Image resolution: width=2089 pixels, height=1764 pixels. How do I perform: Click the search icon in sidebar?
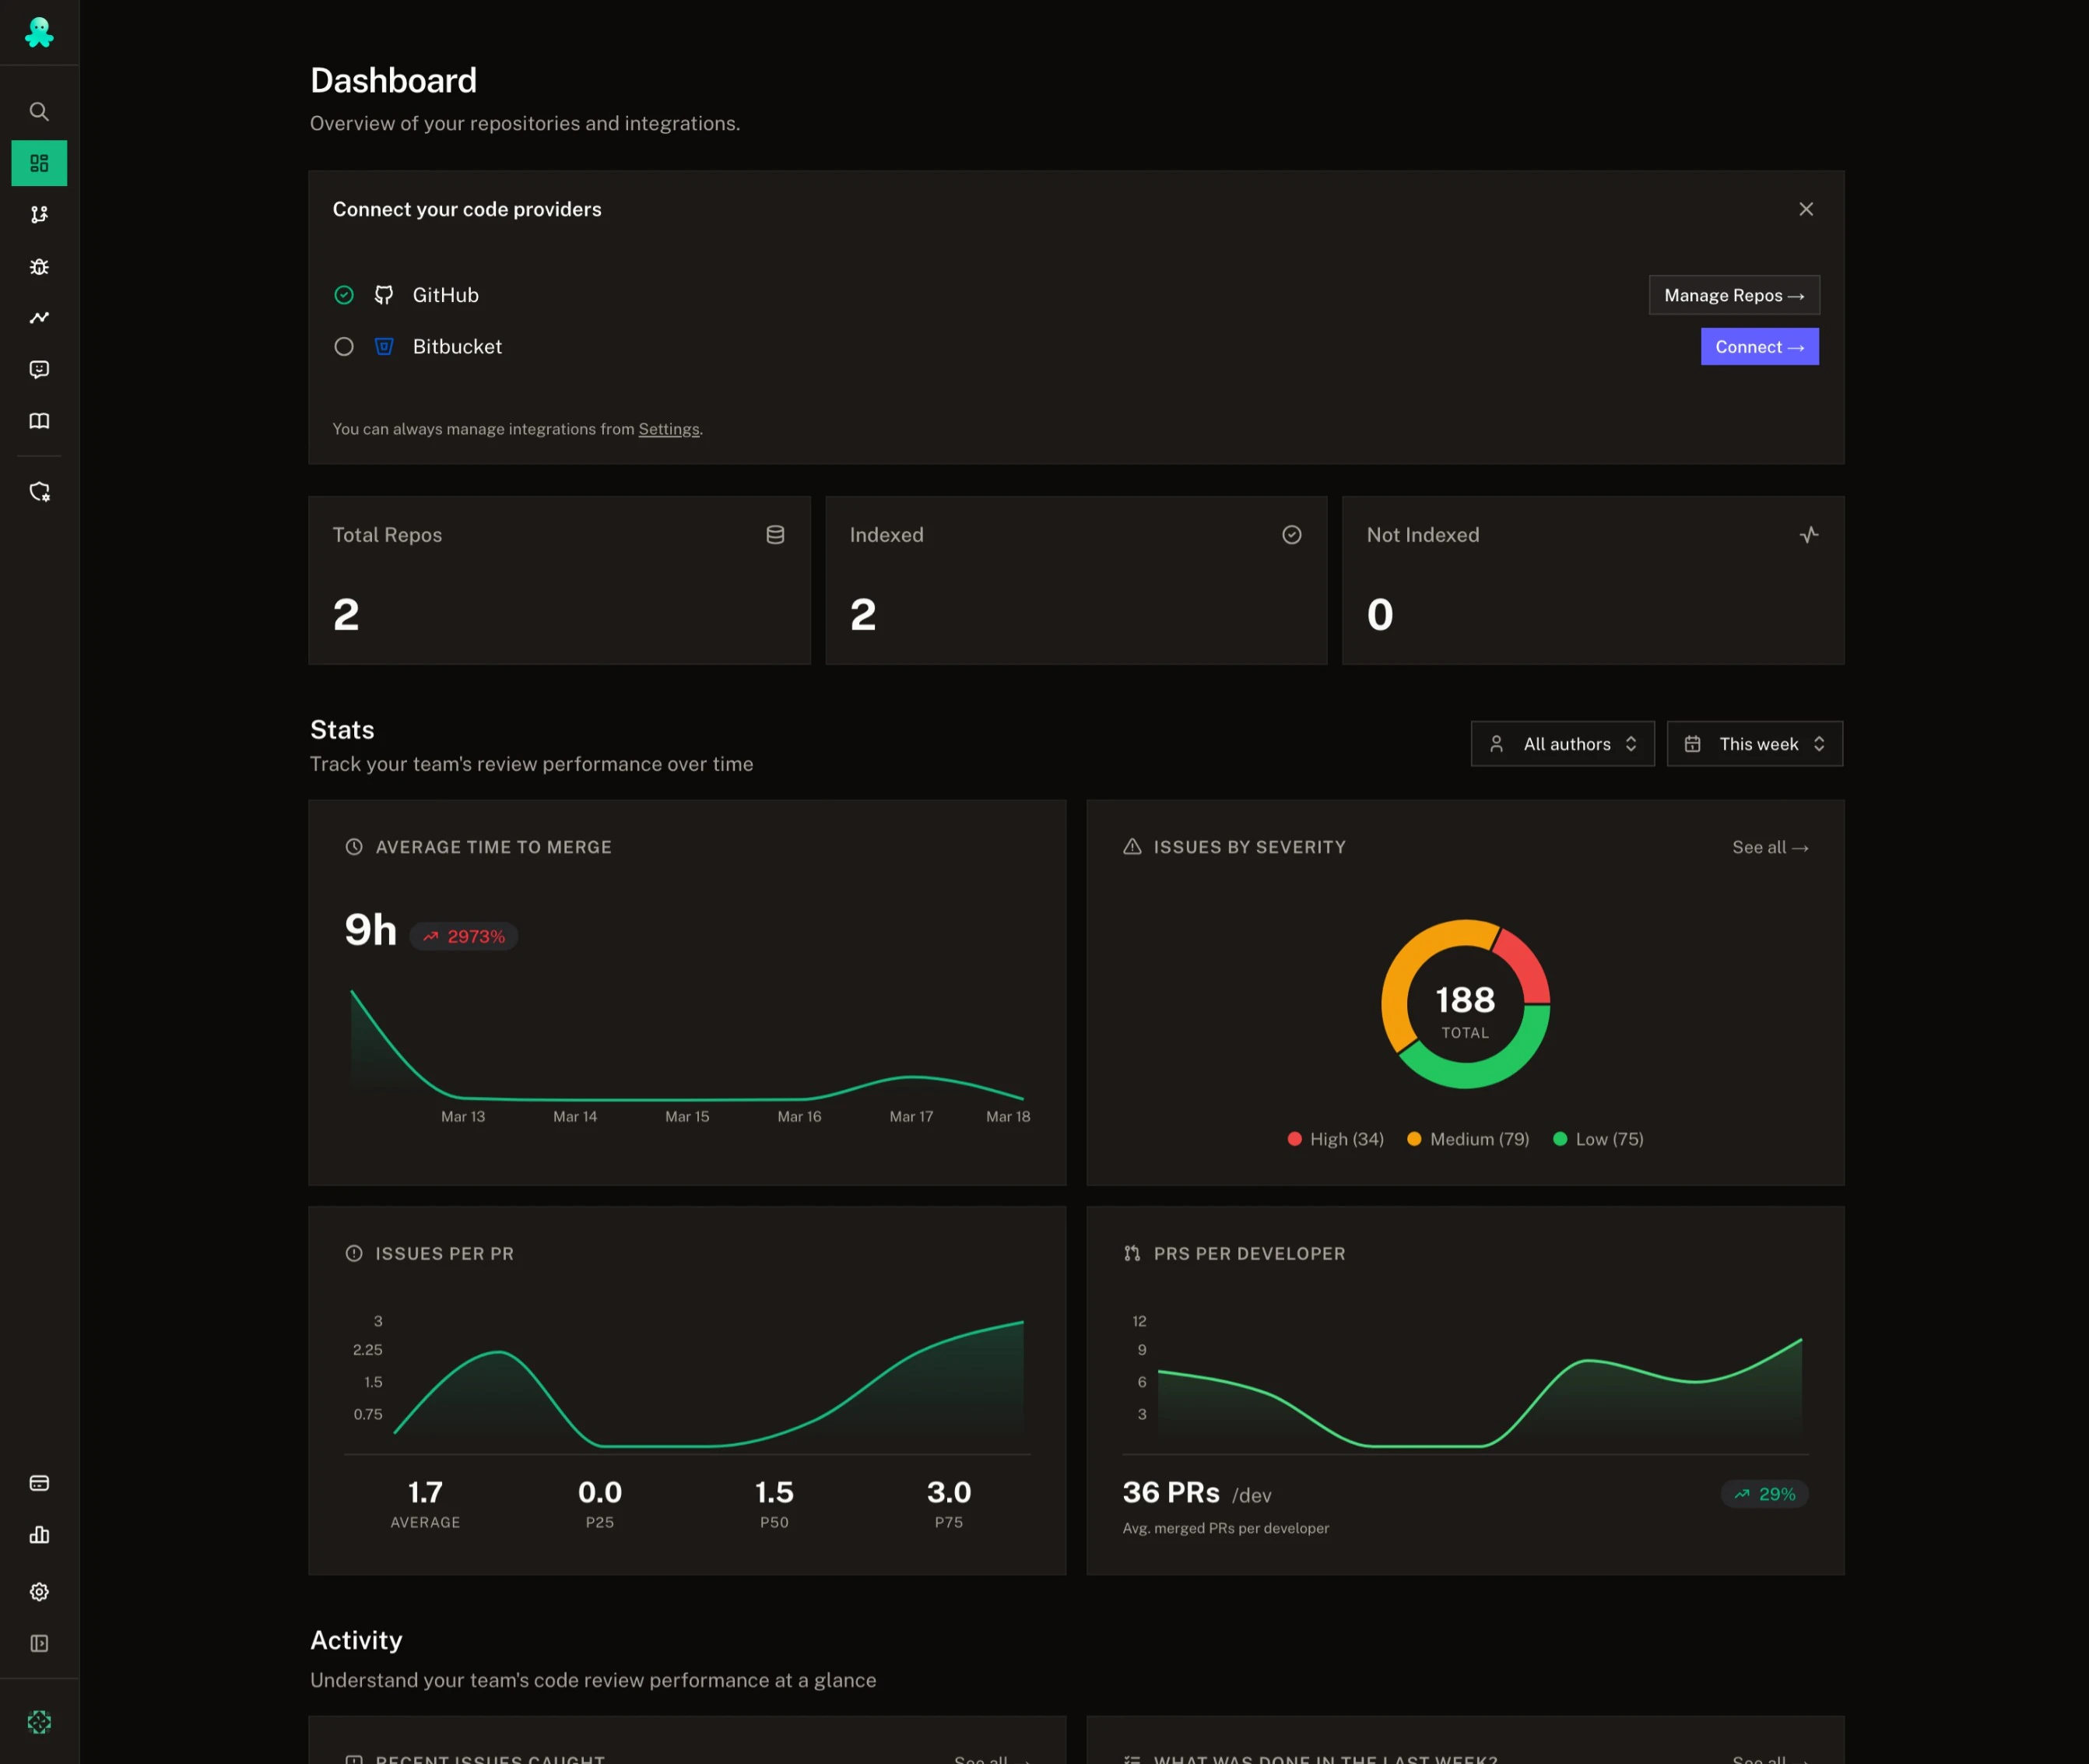click(x=39, y=111)
